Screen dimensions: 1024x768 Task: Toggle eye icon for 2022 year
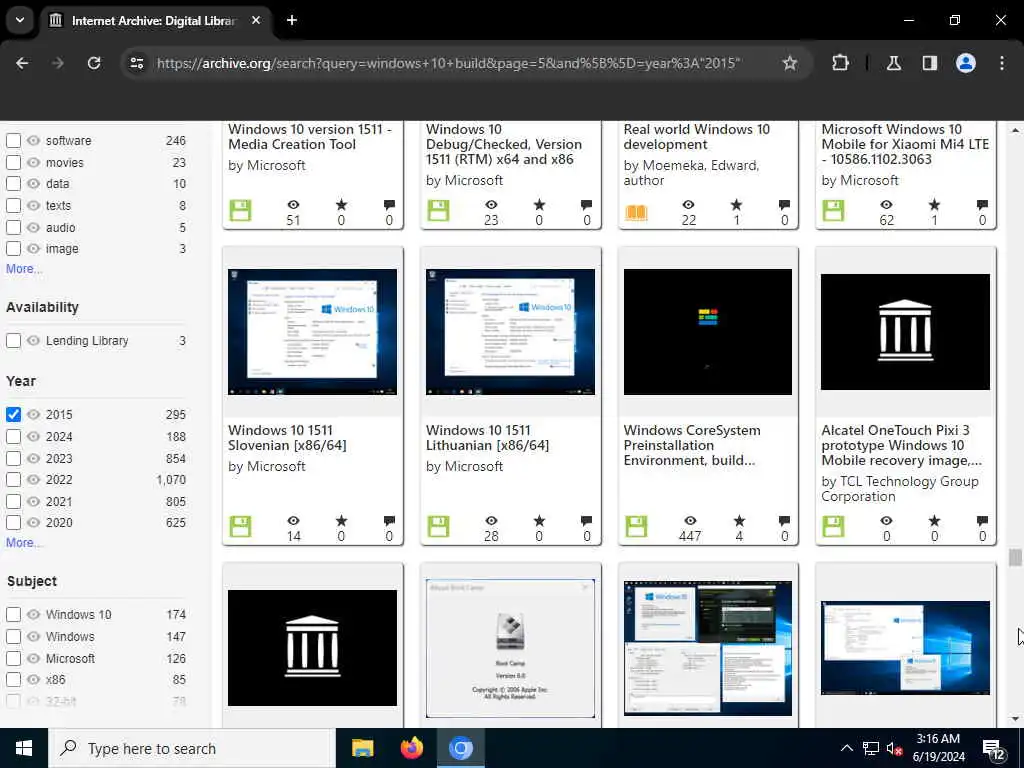(33, 479)
